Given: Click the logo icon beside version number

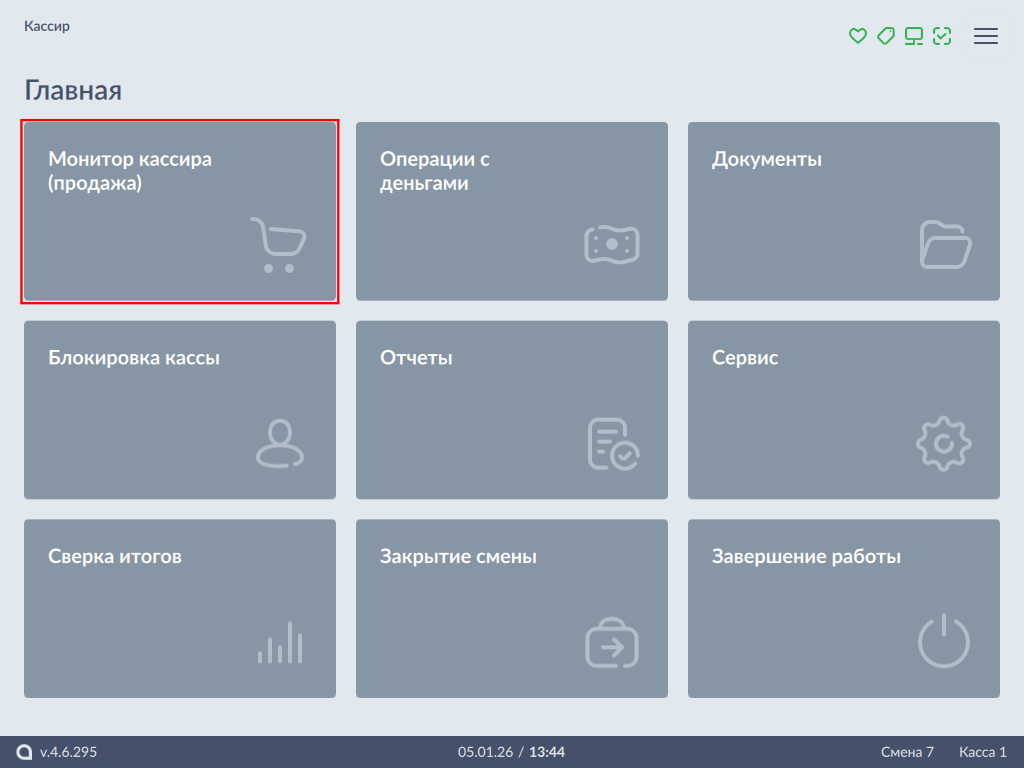Looking at the screenshot, I should [25, 752].
